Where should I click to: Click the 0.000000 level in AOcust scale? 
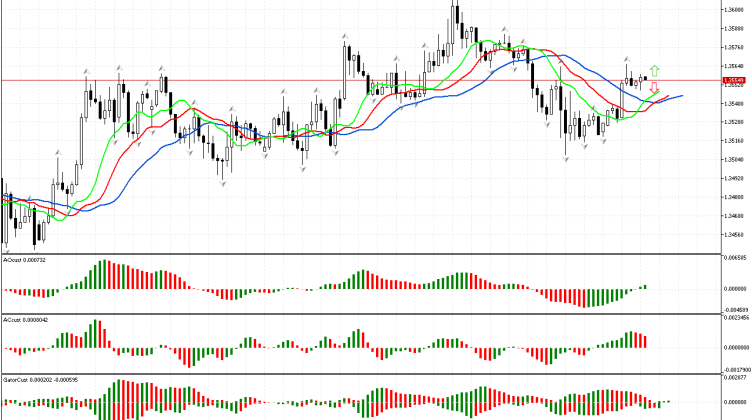[735, 289]
